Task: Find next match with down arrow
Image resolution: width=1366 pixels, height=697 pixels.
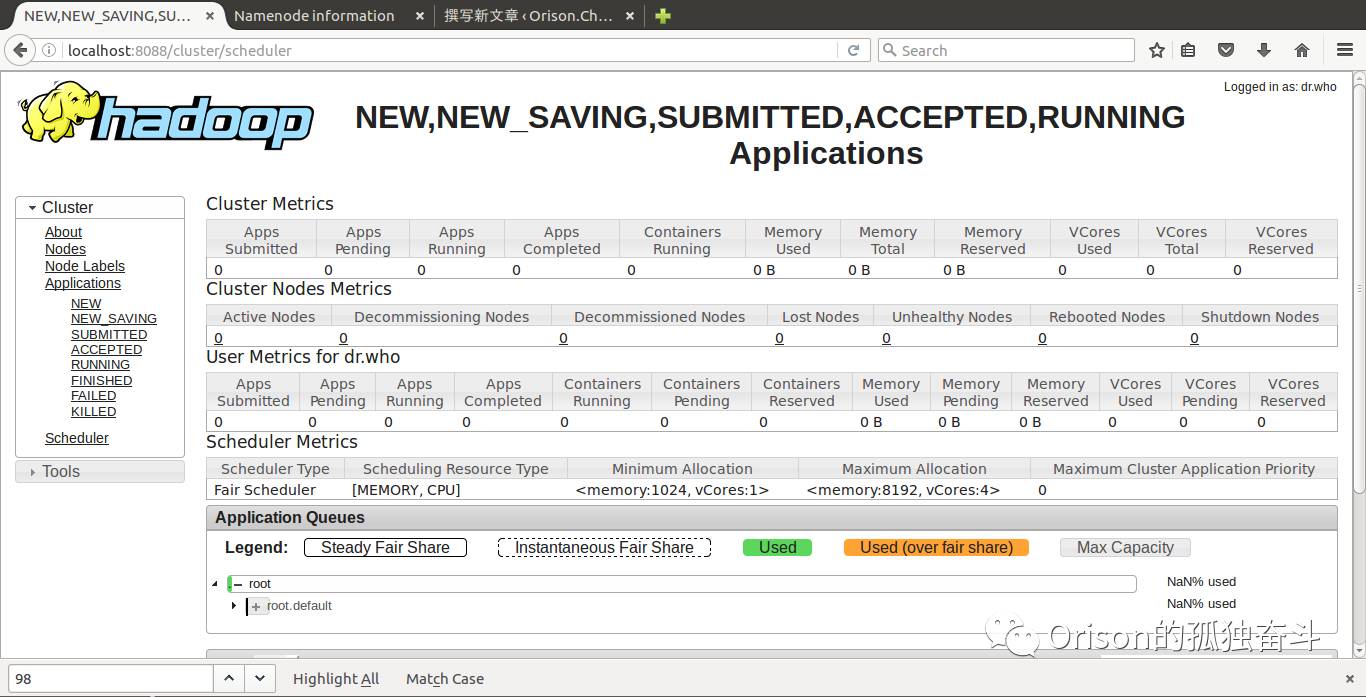Action: tap(260, 678)
